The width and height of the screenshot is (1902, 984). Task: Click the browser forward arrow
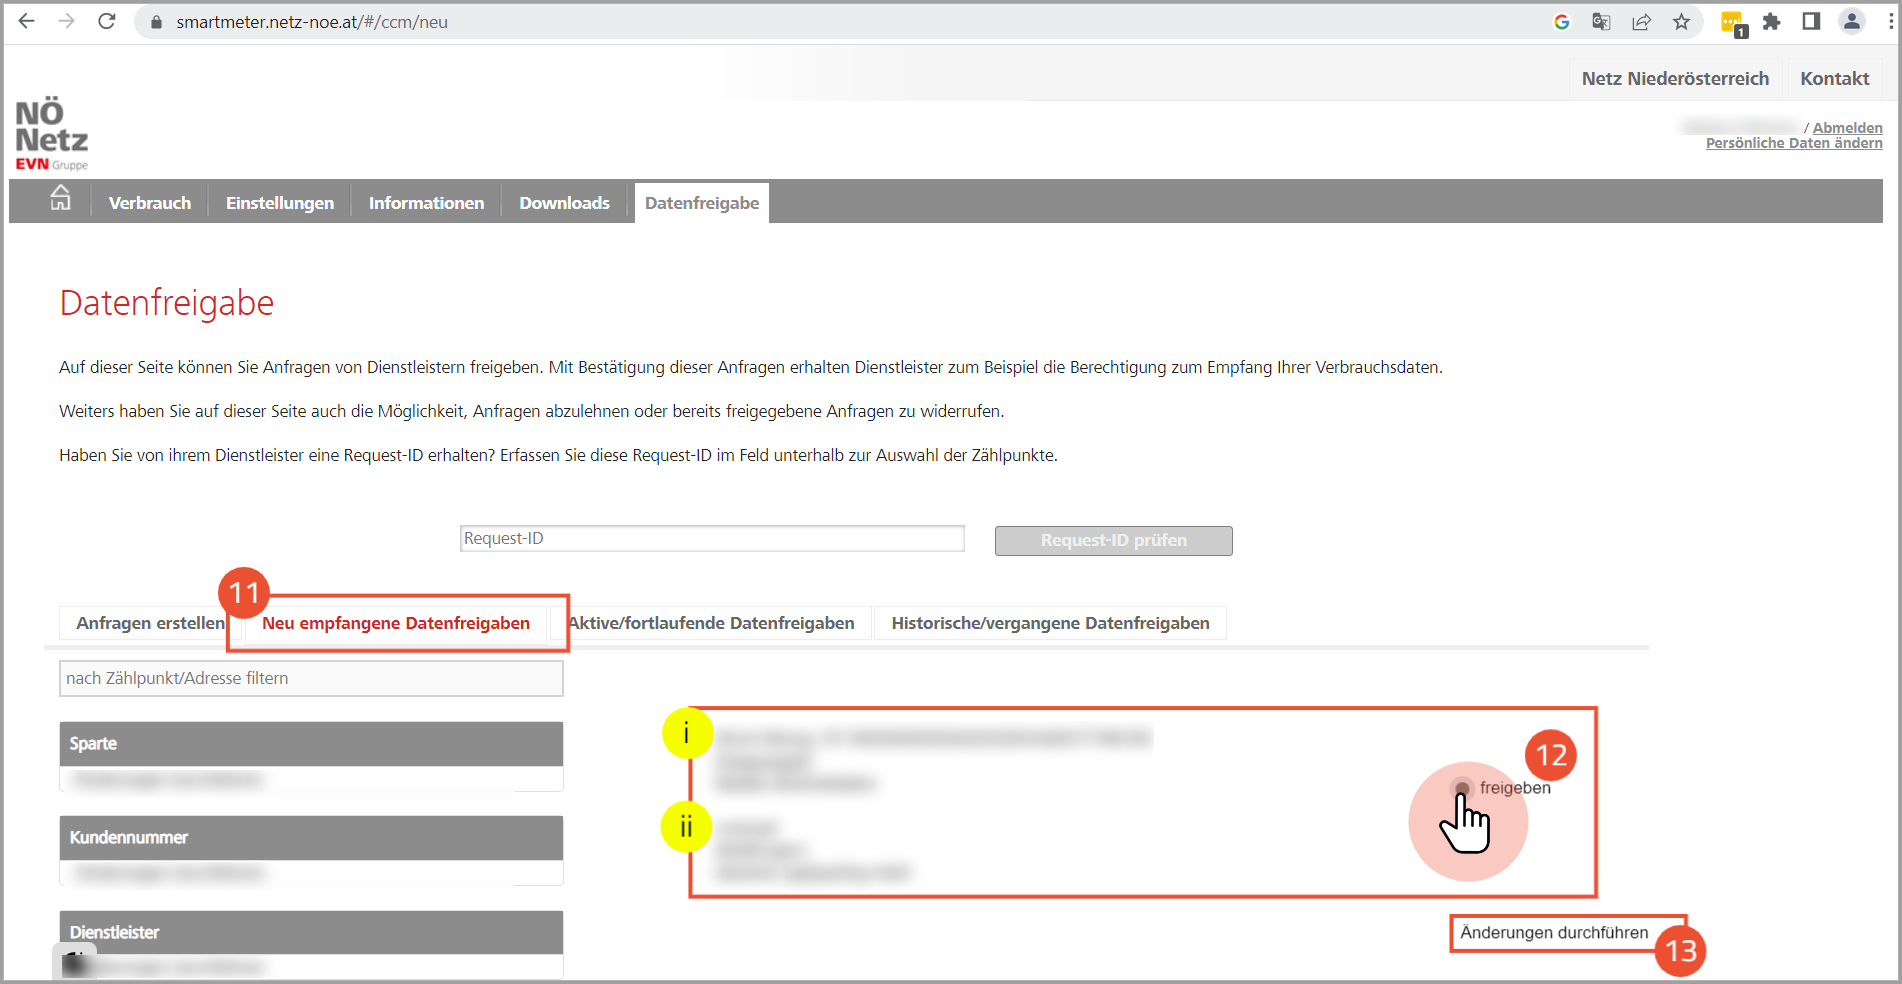point(67,21)
